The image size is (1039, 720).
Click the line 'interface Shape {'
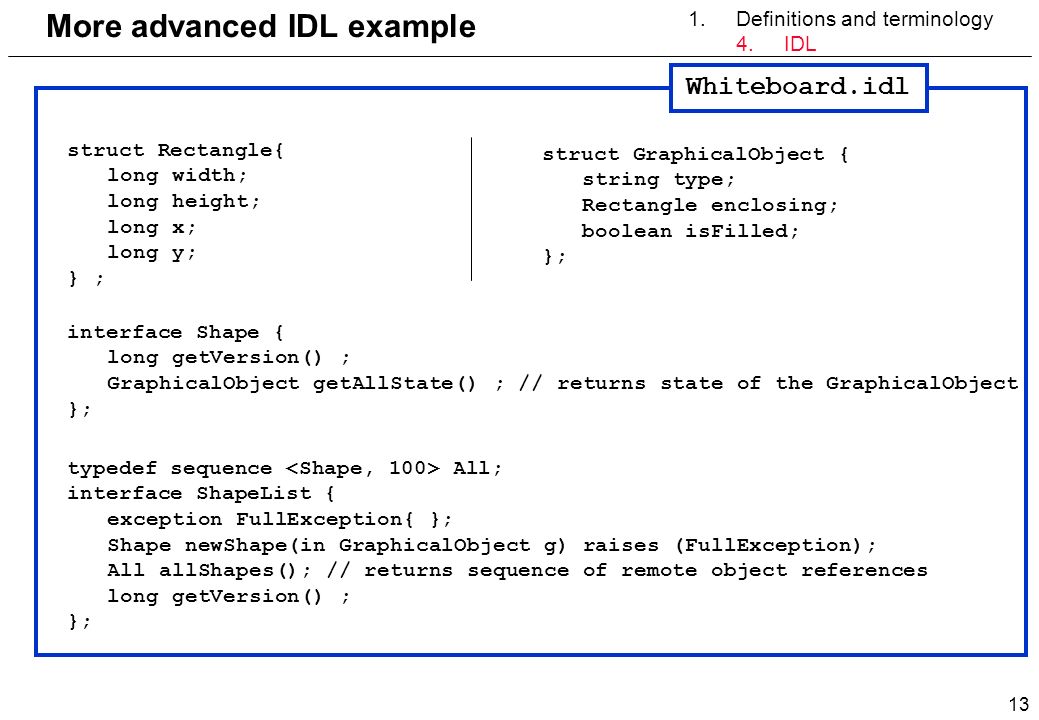point(176,333)
